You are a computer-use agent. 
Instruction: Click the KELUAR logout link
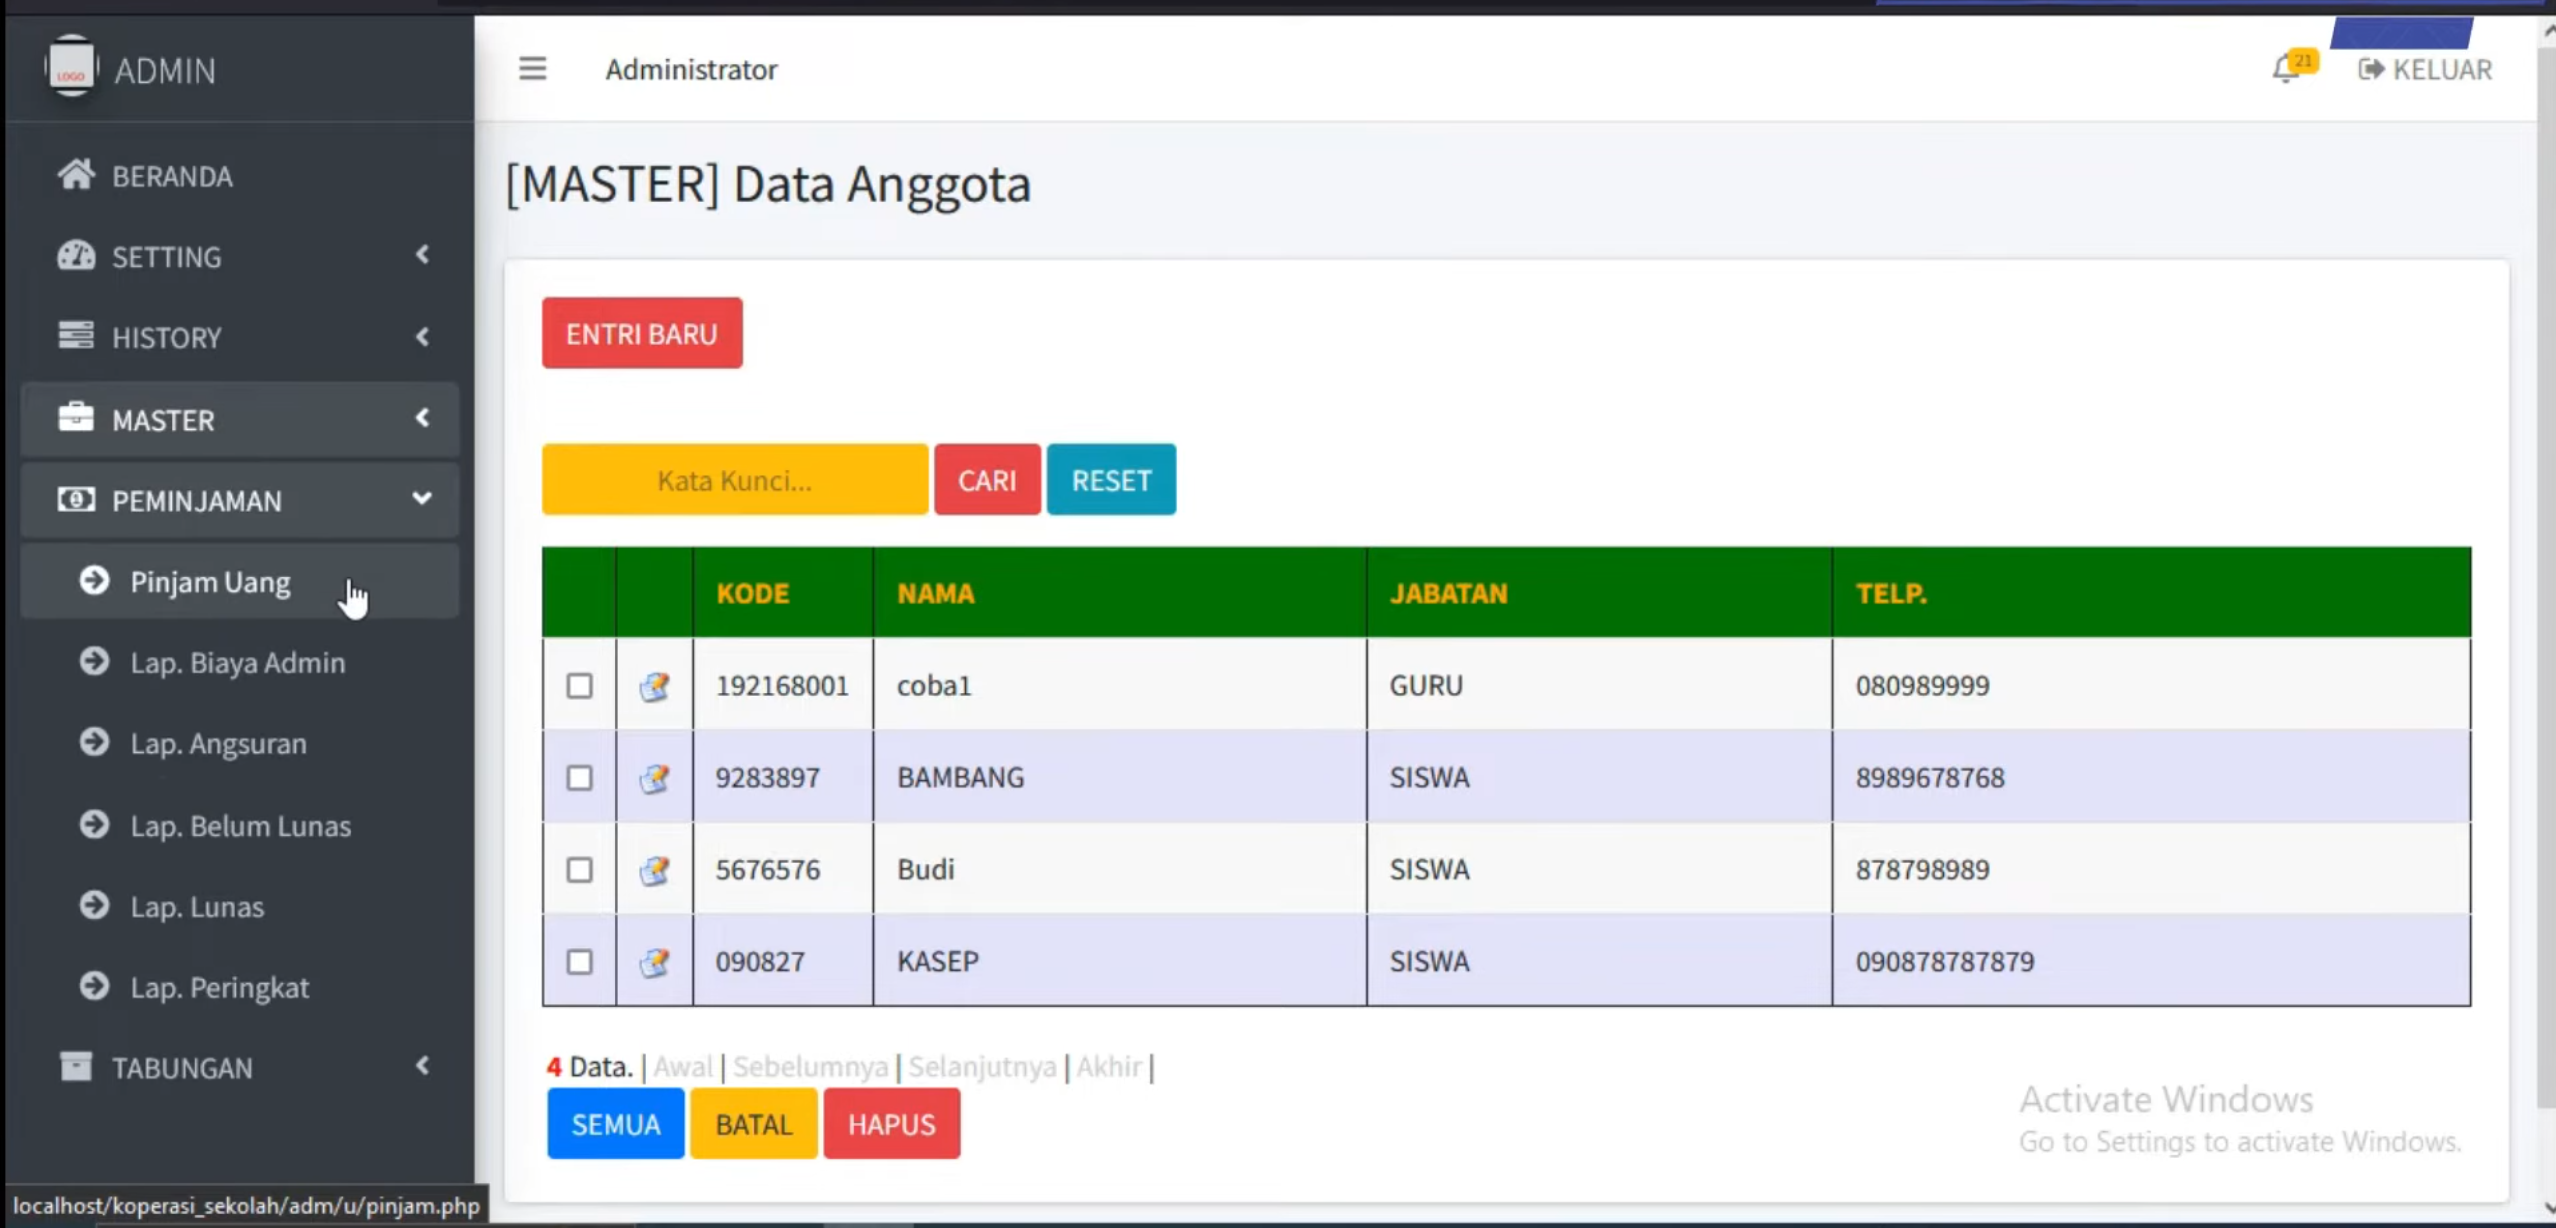pyautogui.click(x=2425, y=69)
